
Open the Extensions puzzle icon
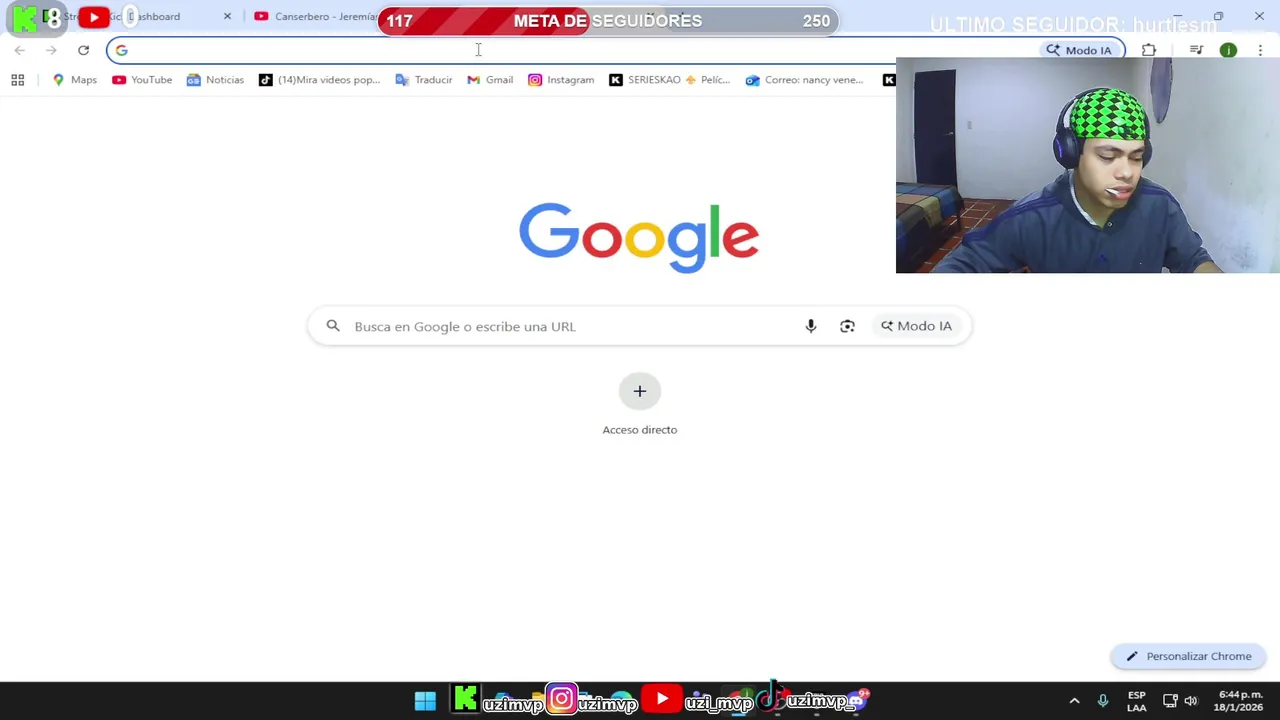pos(1148,50)
